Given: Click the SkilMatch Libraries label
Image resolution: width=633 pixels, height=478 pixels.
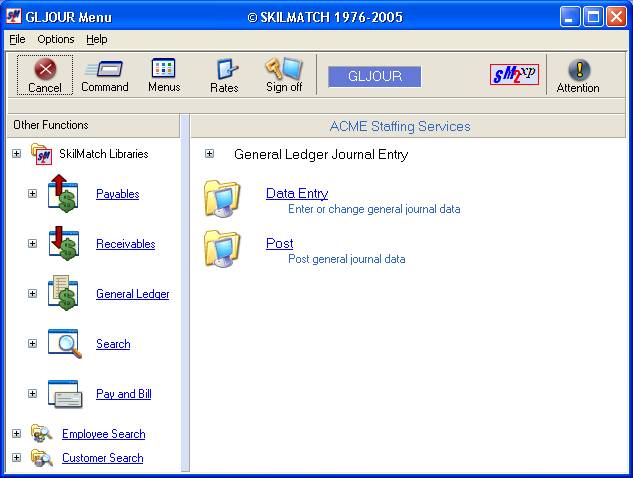Looking at the screenshot, I should click(x=104, y=154).
